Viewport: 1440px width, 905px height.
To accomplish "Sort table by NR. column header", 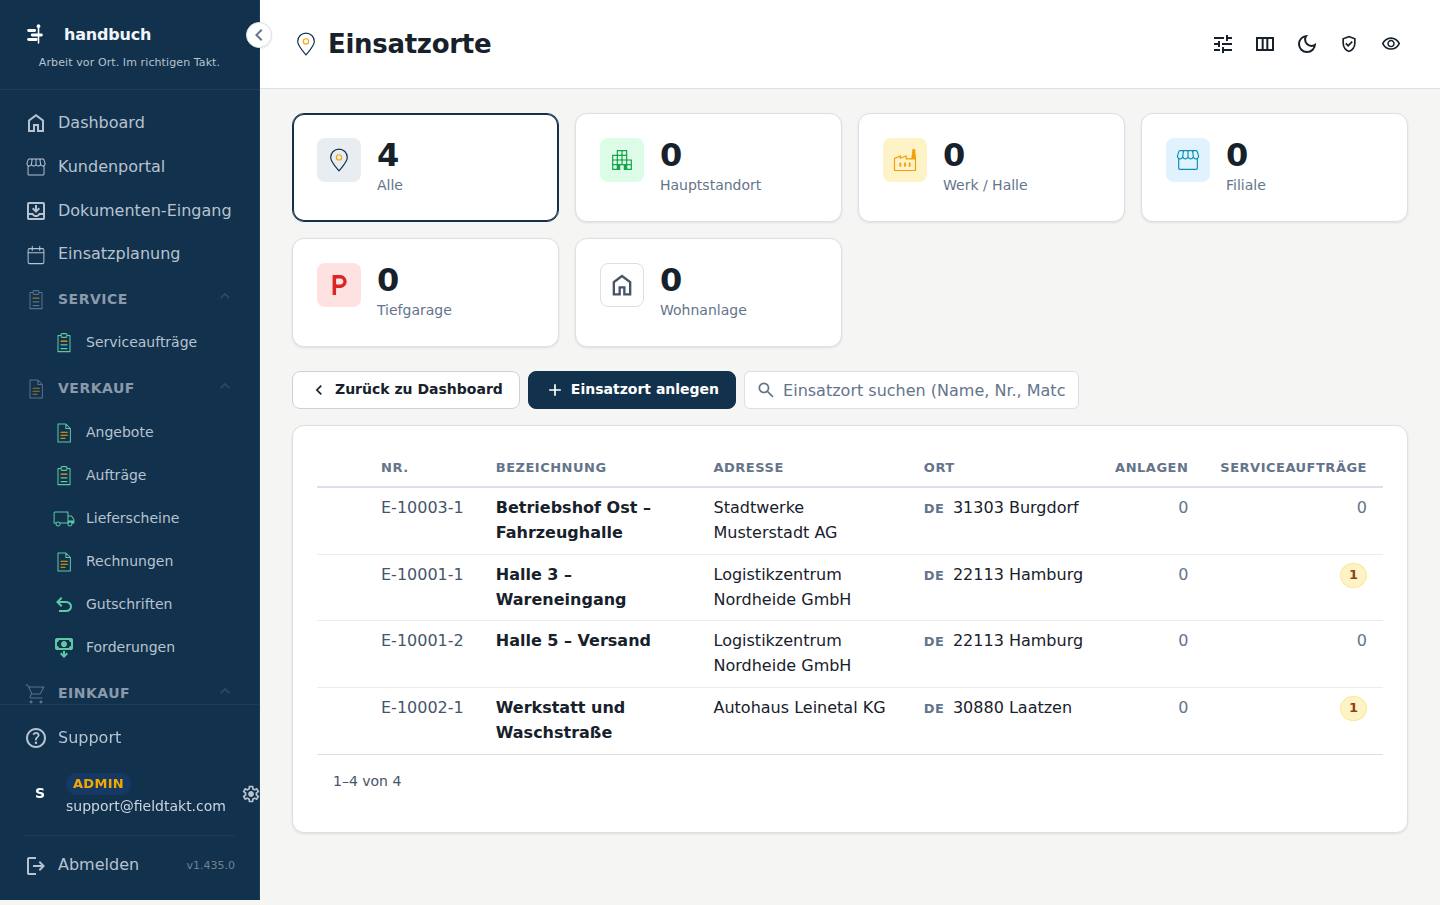I will tap(394, 468).
